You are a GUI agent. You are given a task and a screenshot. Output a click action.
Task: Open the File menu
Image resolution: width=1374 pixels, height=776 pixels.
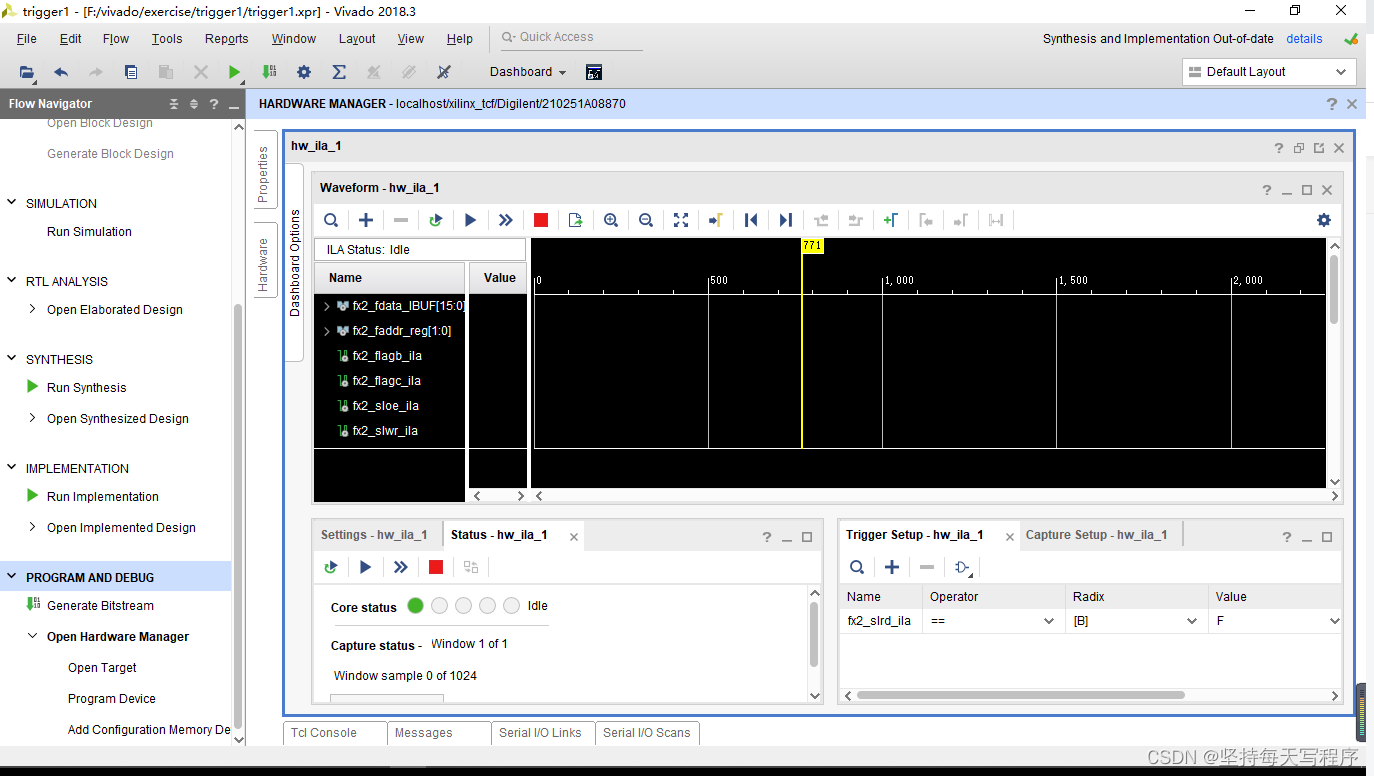pyautogui.click(x=27, y=39)
